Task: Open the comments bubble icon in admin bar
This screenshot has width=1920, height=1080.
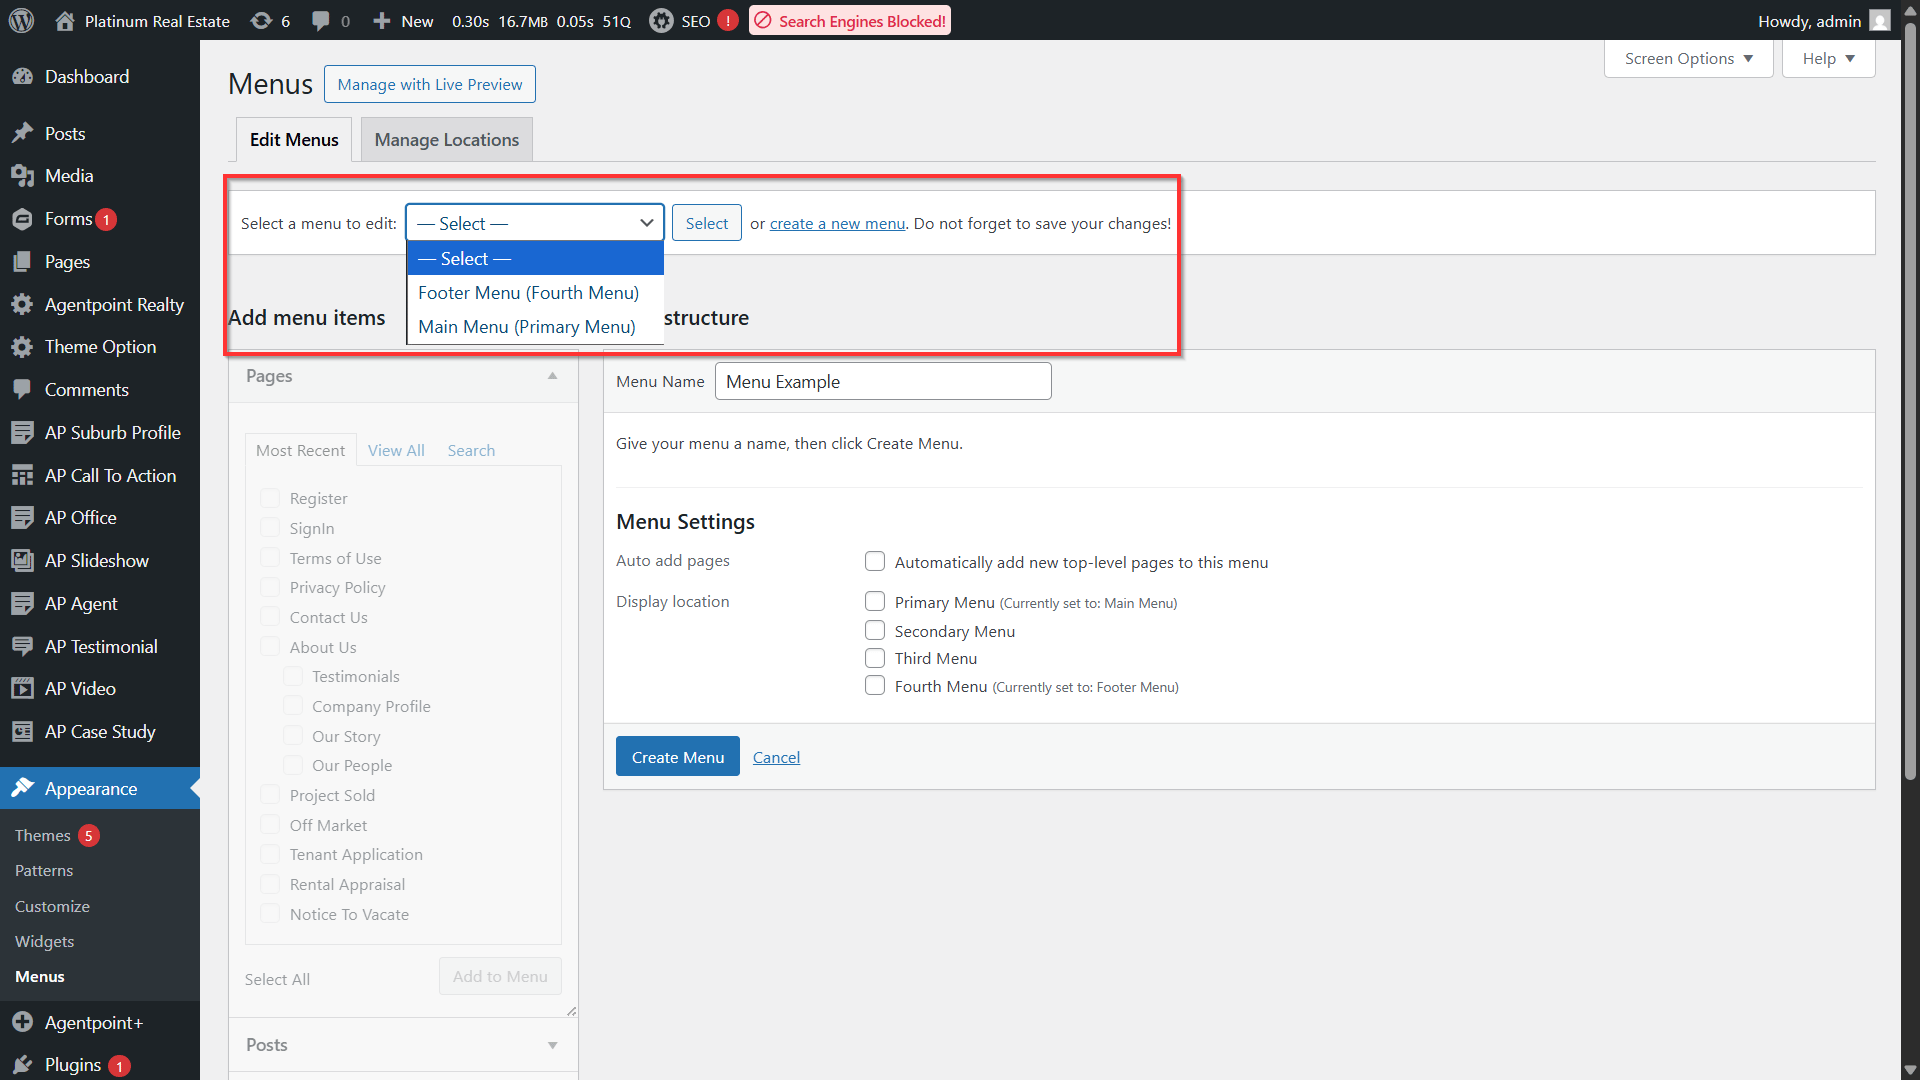Action: pyautogui.click(x=320, y=21)
